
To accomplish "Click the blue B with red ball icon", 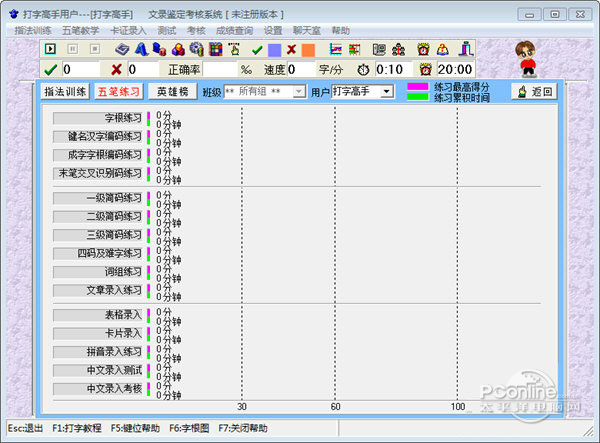I will tap(160, 49).
